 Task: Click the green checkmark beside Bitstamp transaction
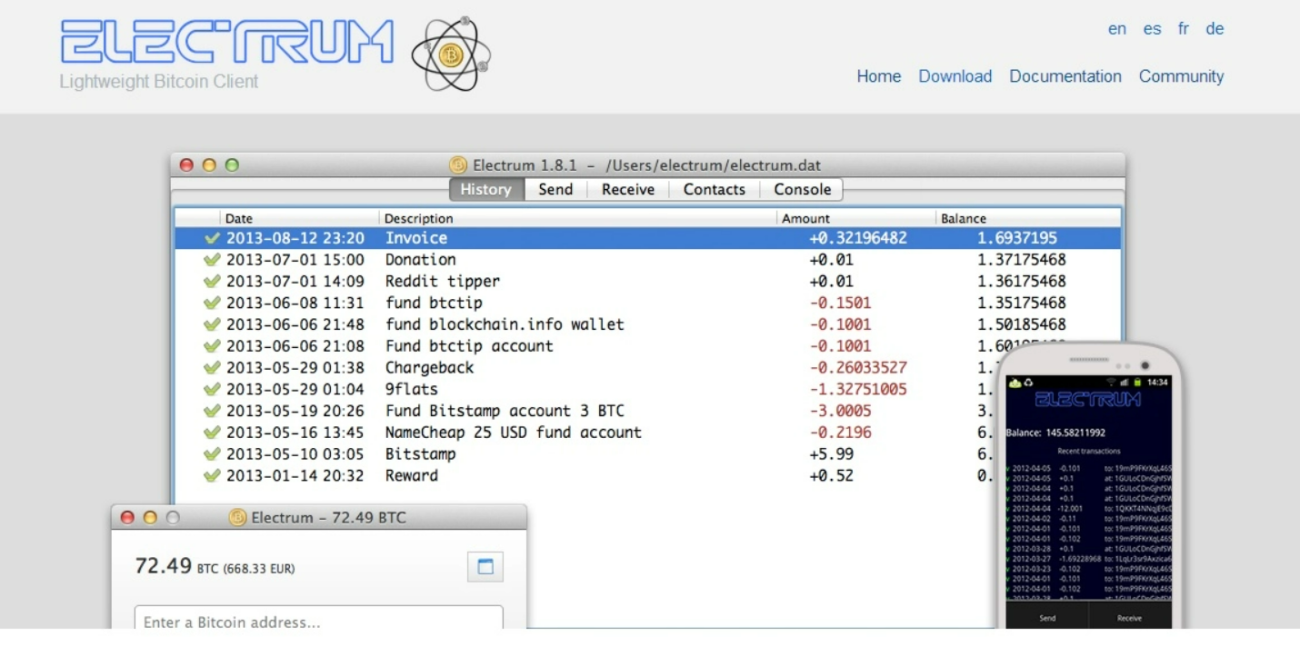click(x=211, y=454)
